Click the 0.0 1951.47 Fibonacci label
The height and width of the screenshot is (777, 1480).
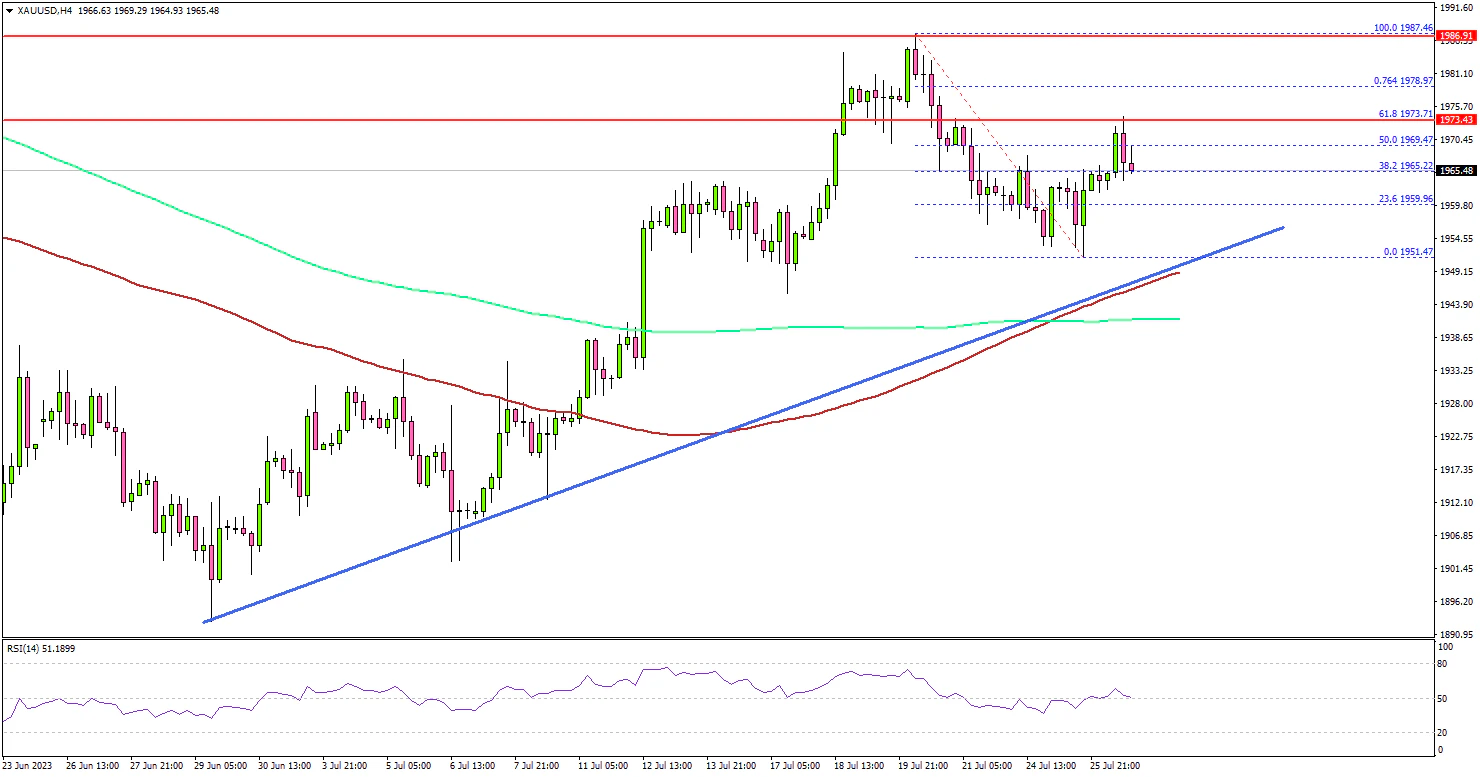coord(1405,252)
